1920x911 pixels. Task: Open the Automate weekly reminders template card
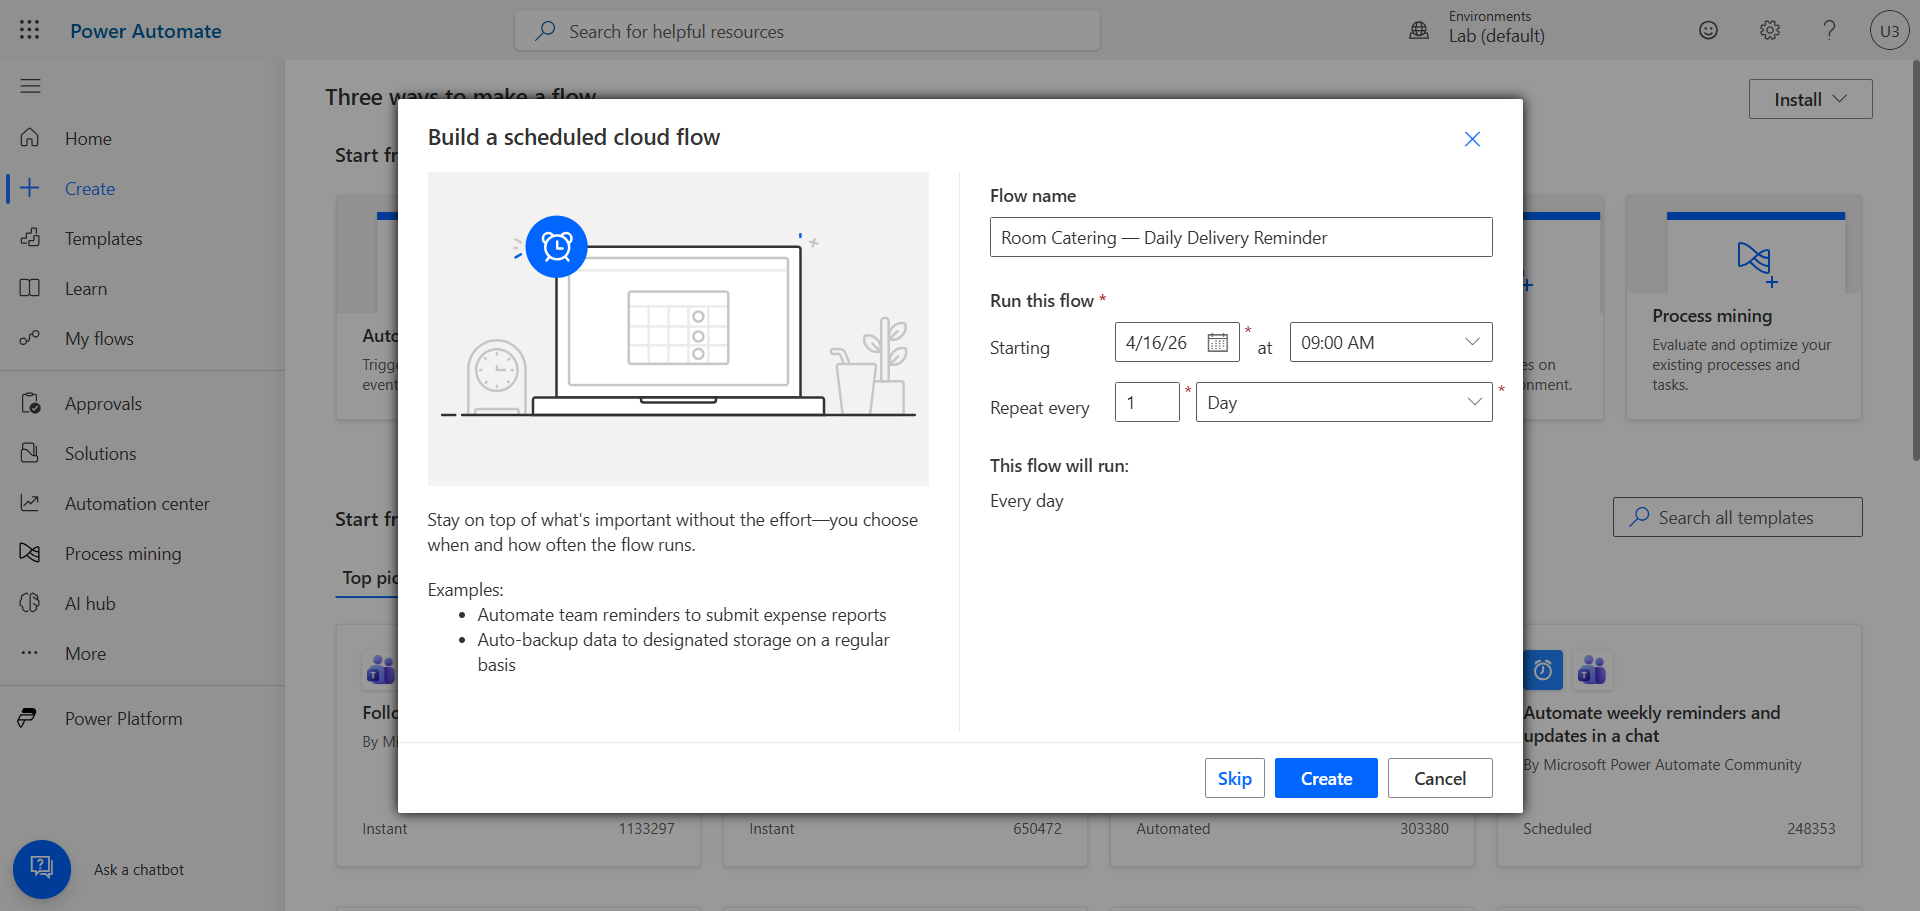point(1679,746)
